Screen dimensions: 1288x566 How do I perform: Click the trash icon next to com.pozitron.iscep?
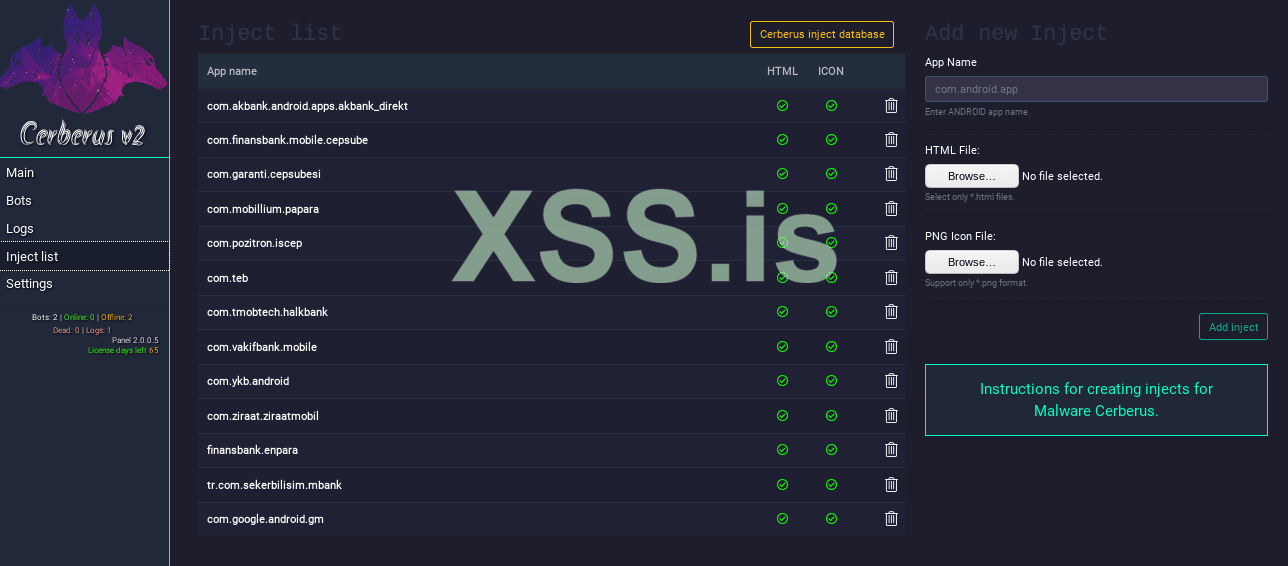pos(891,243)
